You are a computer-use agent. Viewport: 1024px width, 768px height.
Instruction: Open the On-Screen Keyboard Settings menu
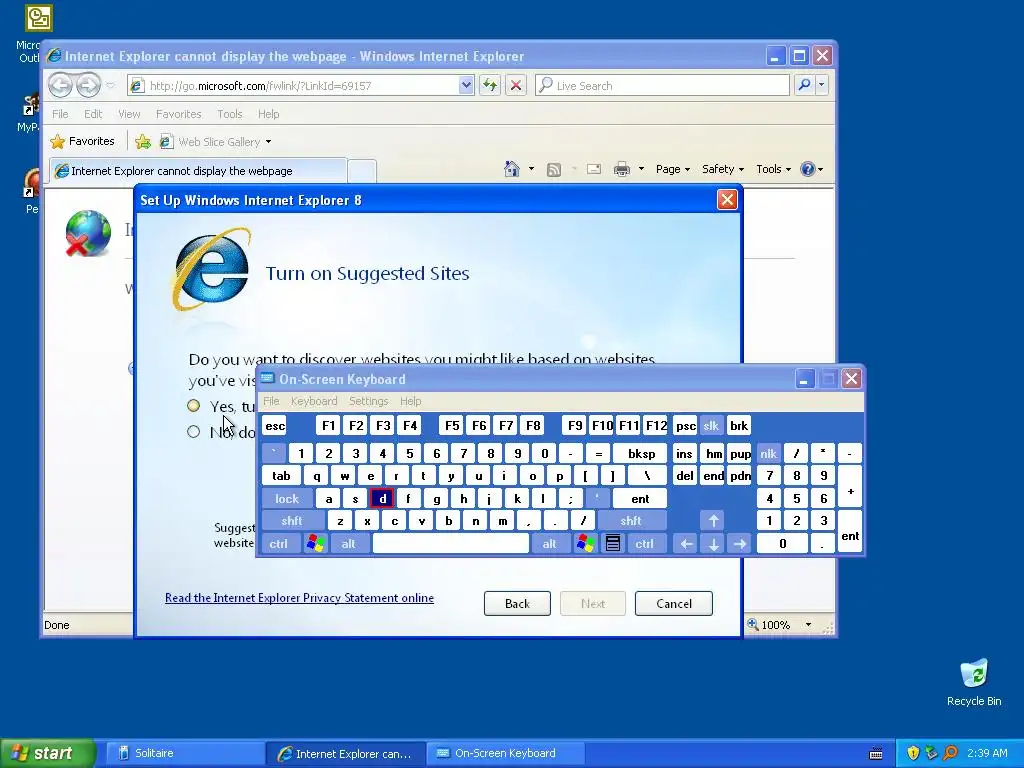click(368, 401)
